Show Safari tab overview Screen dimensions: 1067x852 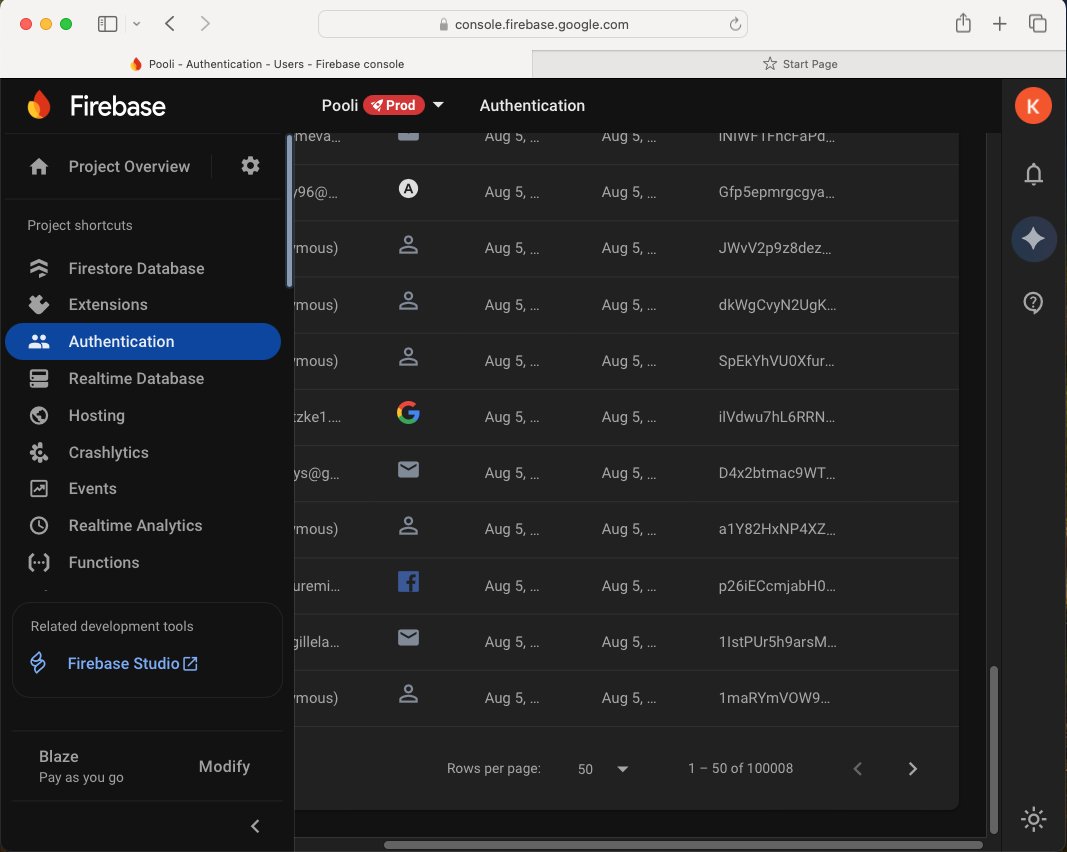click(1037, 24)
